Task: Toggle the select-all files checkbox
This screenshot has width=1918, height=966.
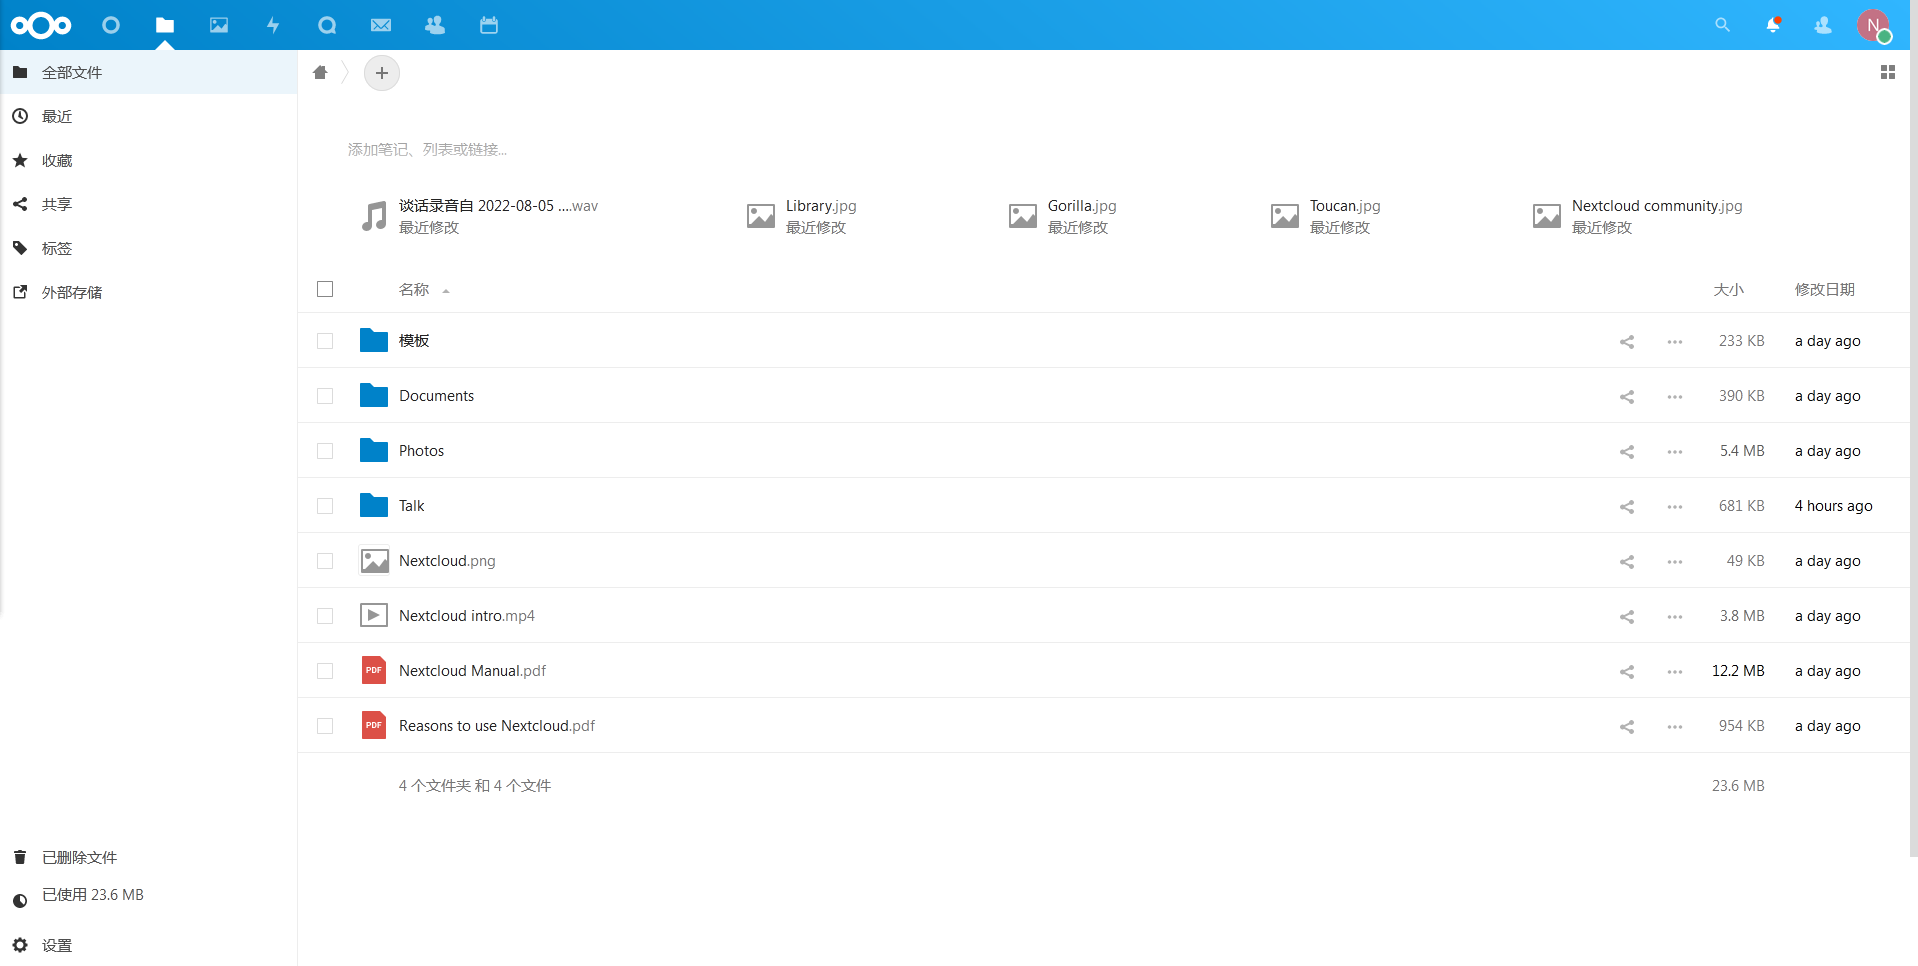Action: pos(325,289)
